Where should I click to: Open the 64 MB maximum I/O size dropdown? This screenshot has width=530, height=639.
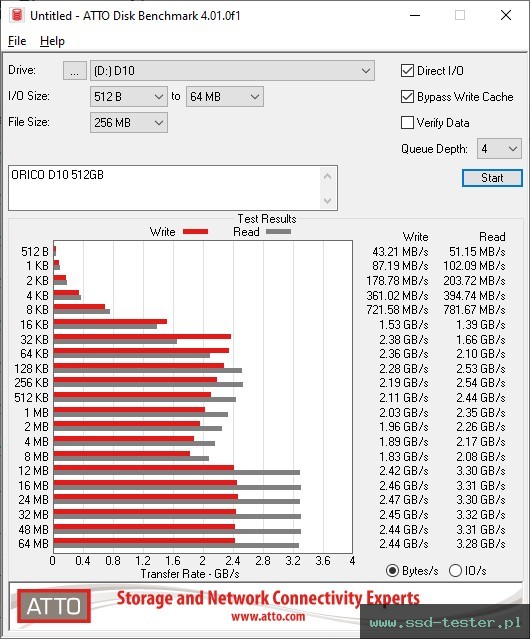tap(225, 97)
